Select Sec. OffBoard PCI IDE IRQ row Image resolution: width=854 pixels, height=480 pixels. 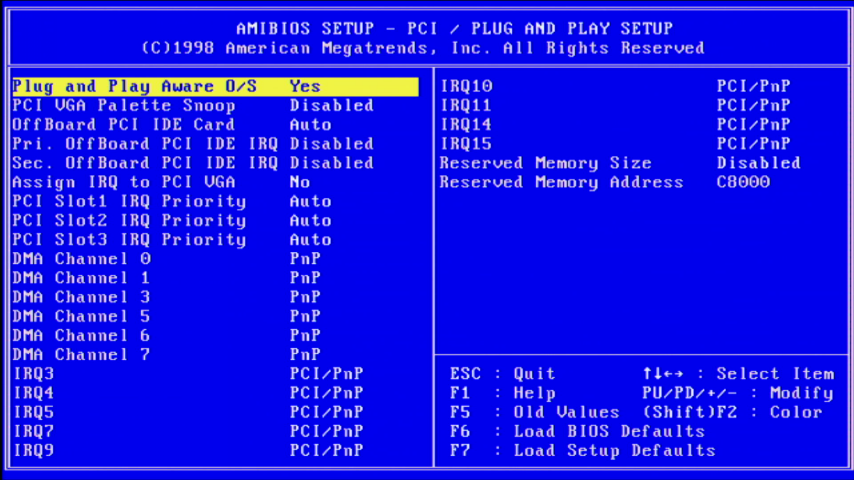tap(145, 163)
